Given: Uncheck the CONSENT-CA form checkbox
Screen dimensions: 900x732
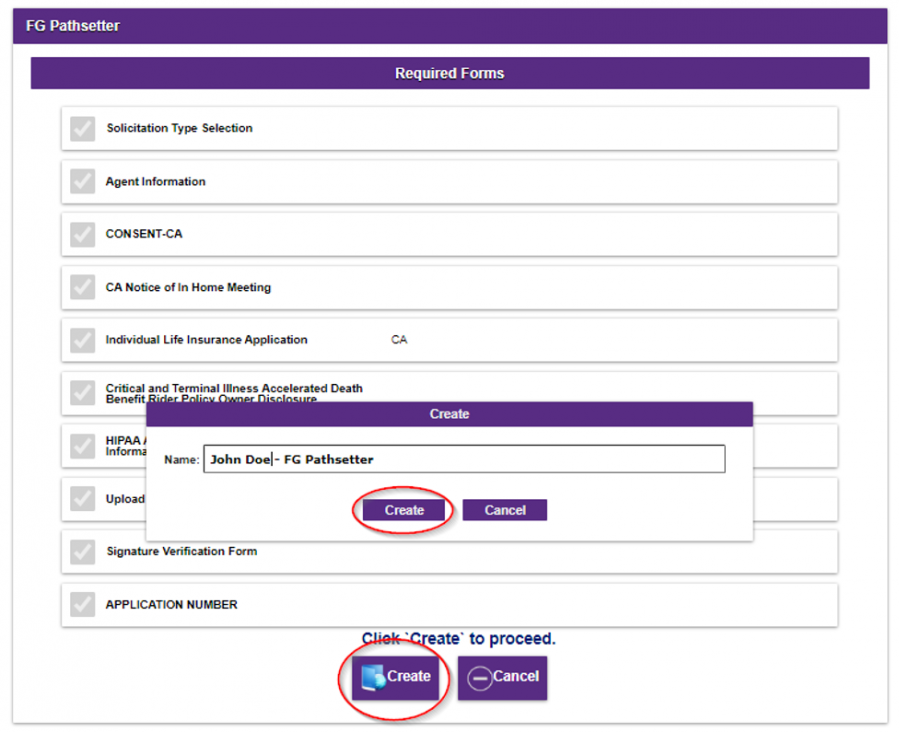Looking at the screenshot, I should pos(82,234).
